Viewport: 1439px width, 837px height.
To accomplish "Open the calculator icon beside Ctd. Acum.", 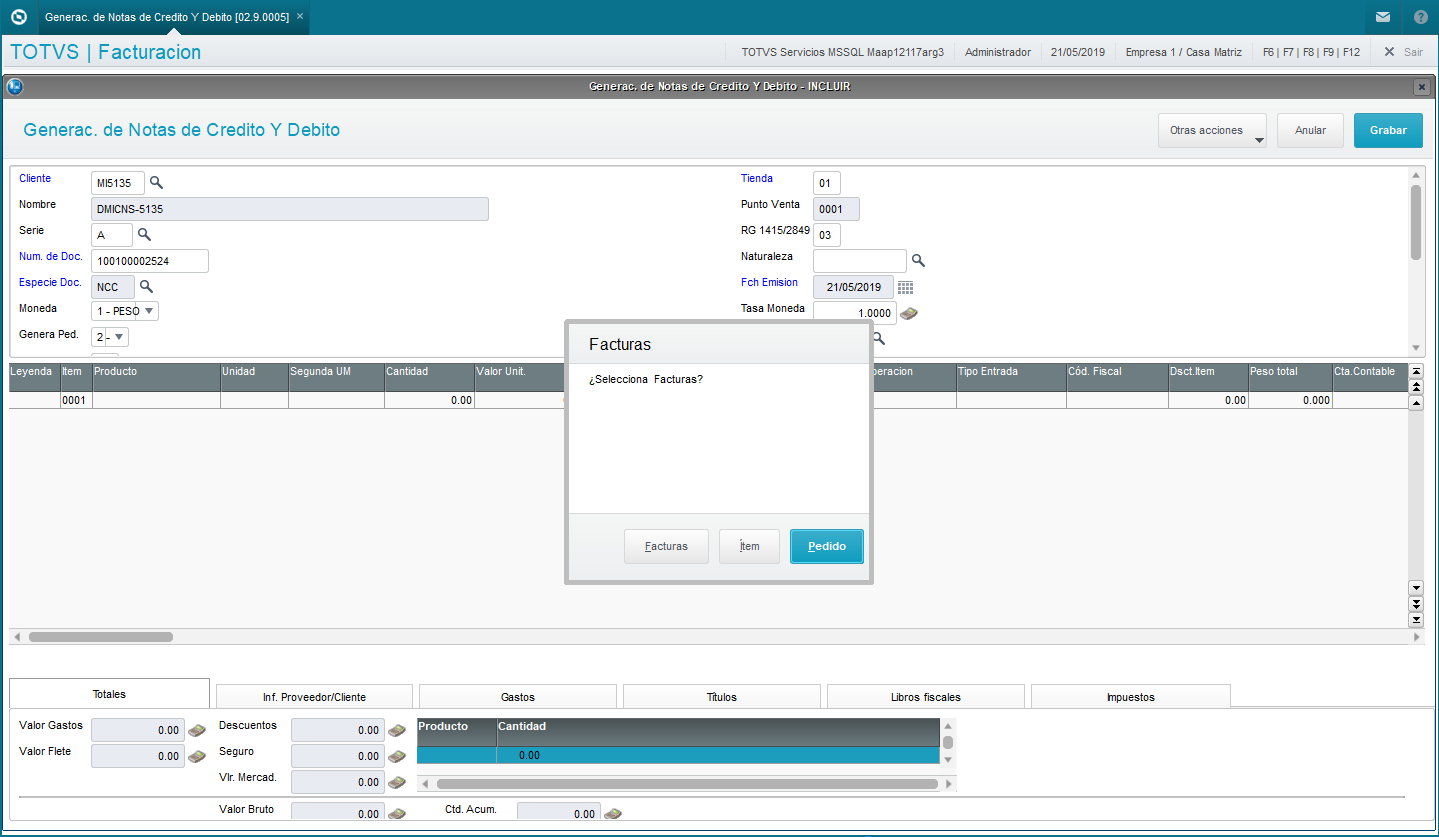I will pyautogui.click(x=613, y=814).
